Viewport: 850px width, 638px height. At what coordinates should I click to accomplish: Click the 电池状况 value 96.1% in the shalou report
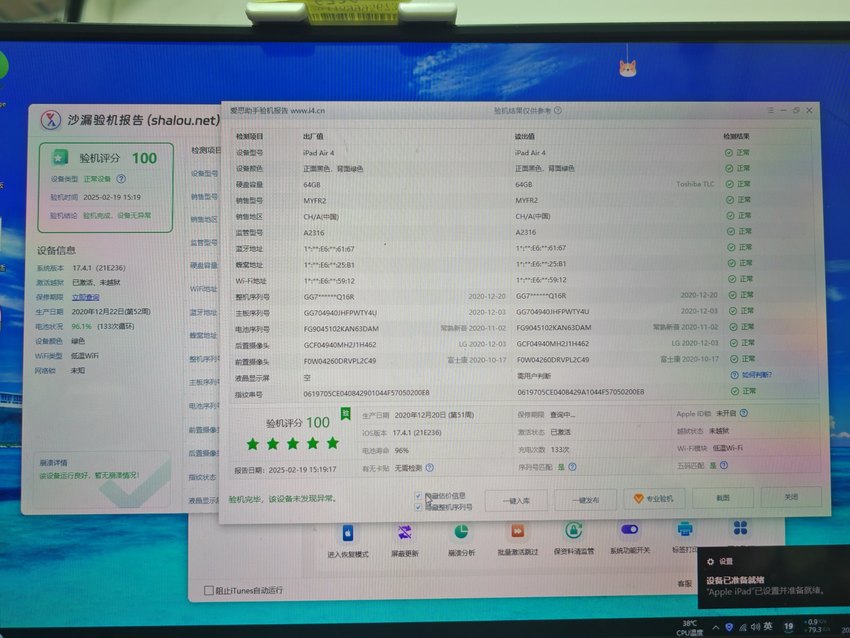click(x=81, y=326)
